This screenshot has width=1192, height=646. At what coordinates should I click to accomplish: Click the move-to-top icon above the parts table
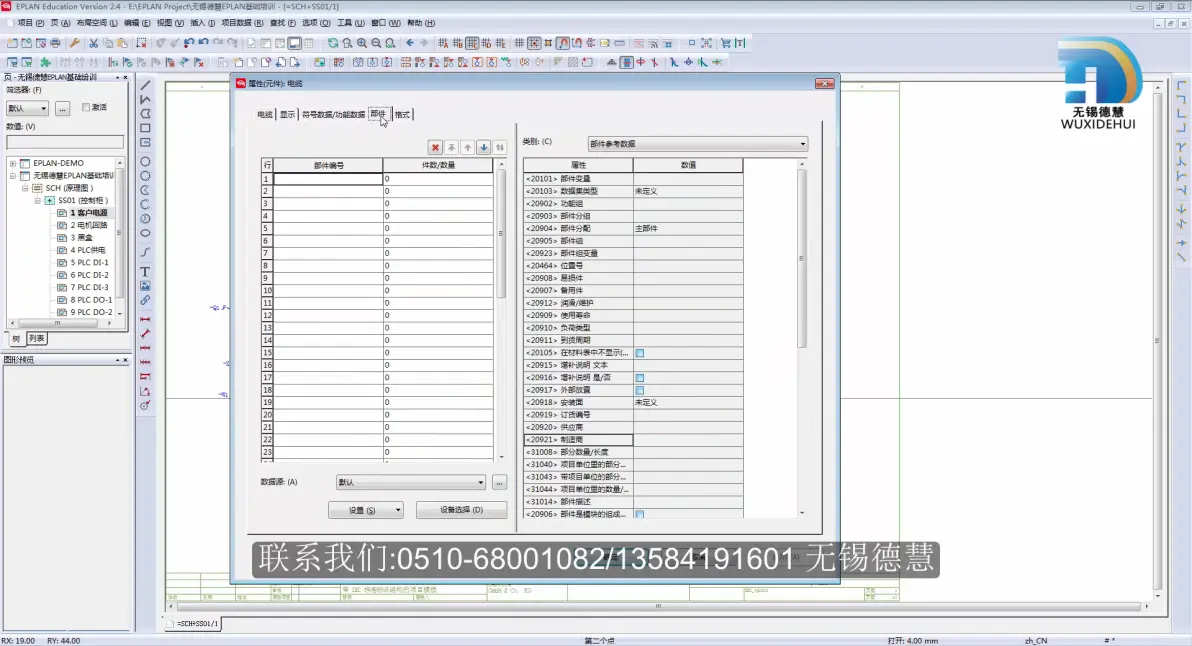tap(452, 147)
